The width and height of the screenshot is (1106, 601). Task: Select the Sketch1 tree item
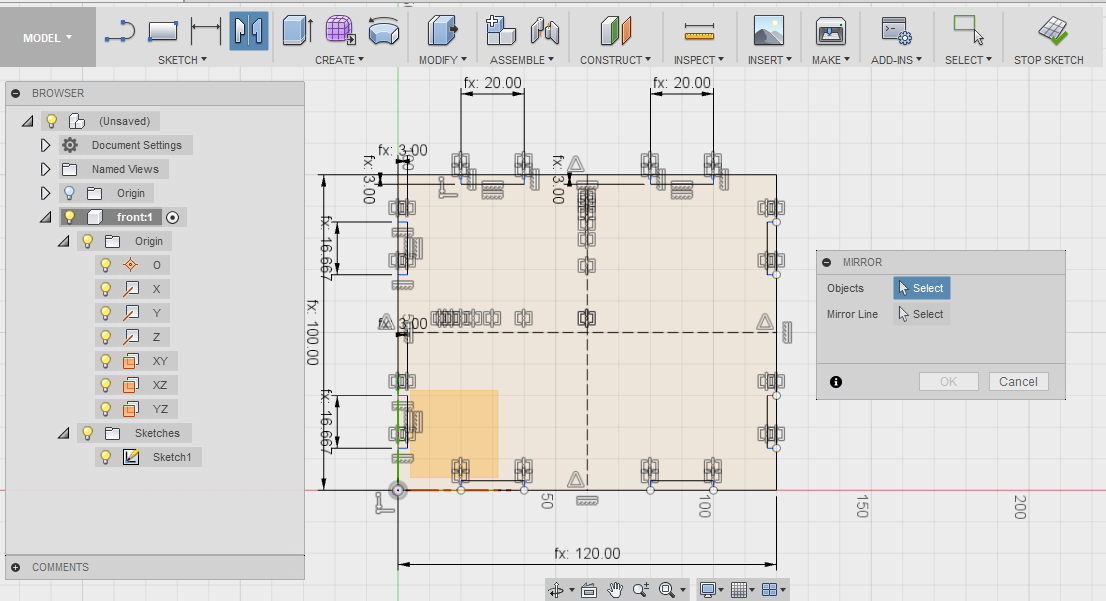pos(172,457)
